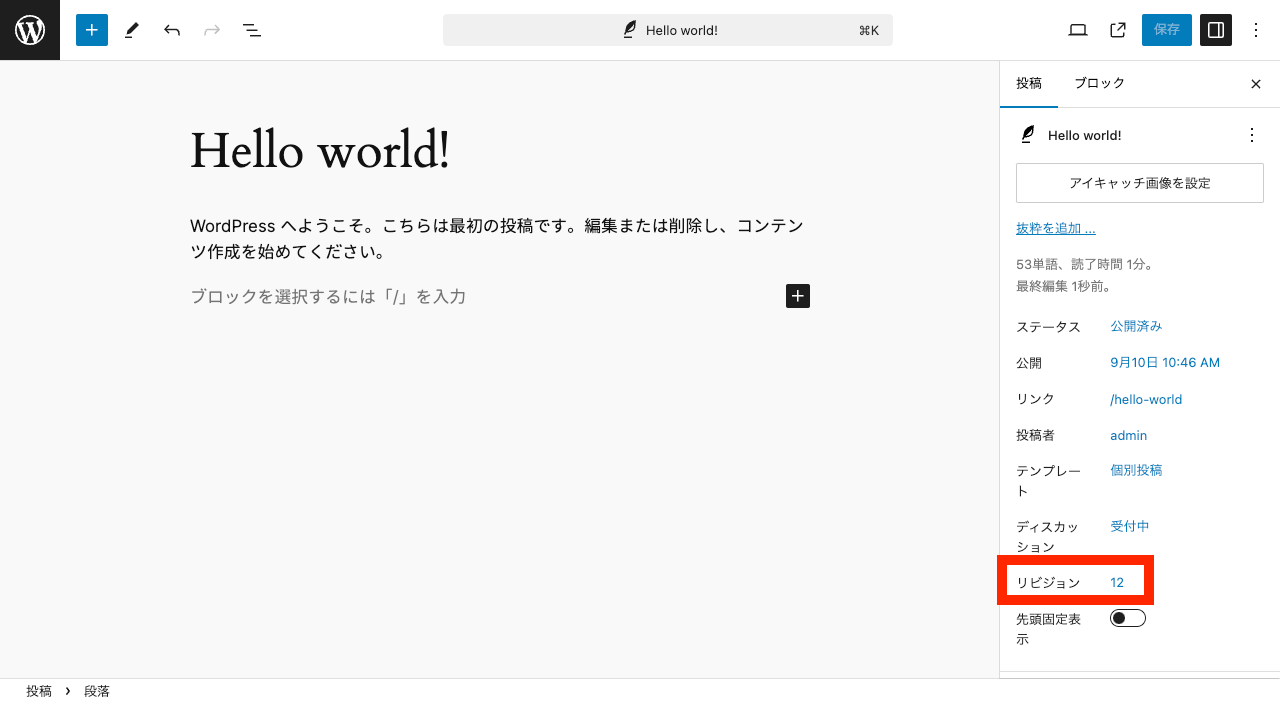Image resolution: width=1280 pixels, height=703 pixels.
Task: Open the 個別投稿 template options
Action: click(x=1136, y=470)
